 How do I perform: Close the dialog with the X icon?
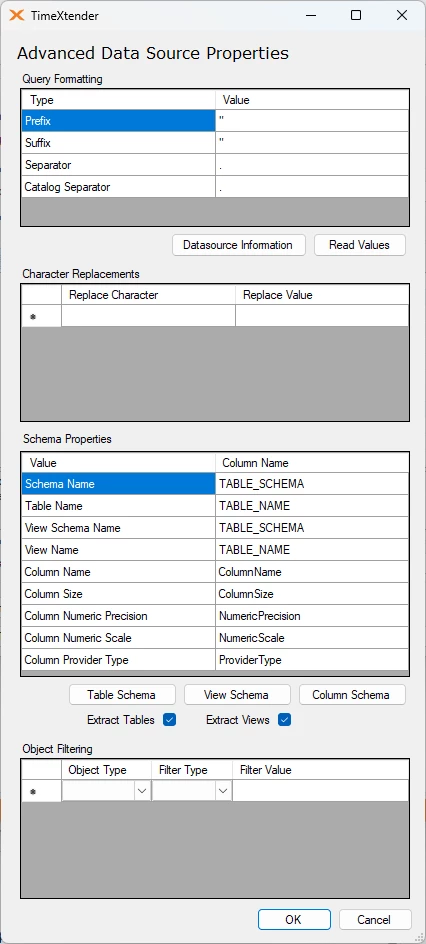[x=402, y=16]
